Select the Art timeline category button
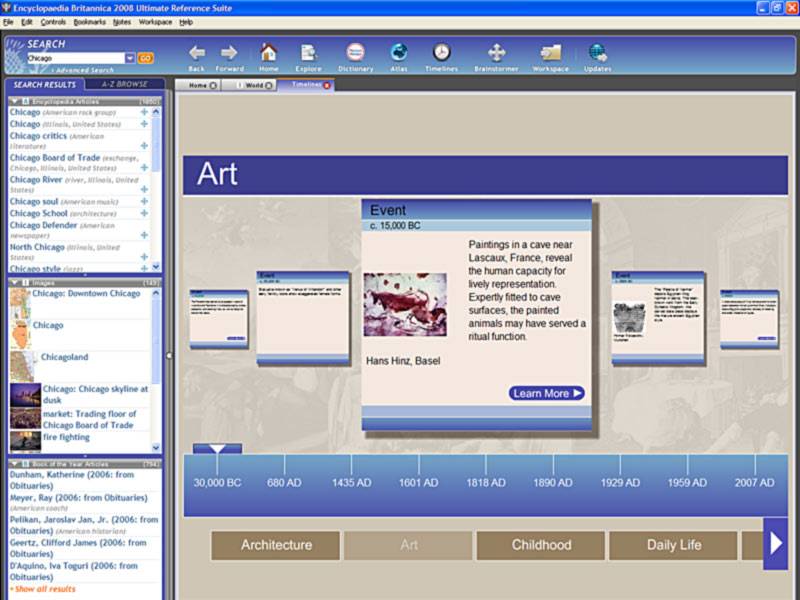The width and height of the screenshot is (800, 600). [x=408, y=545]
